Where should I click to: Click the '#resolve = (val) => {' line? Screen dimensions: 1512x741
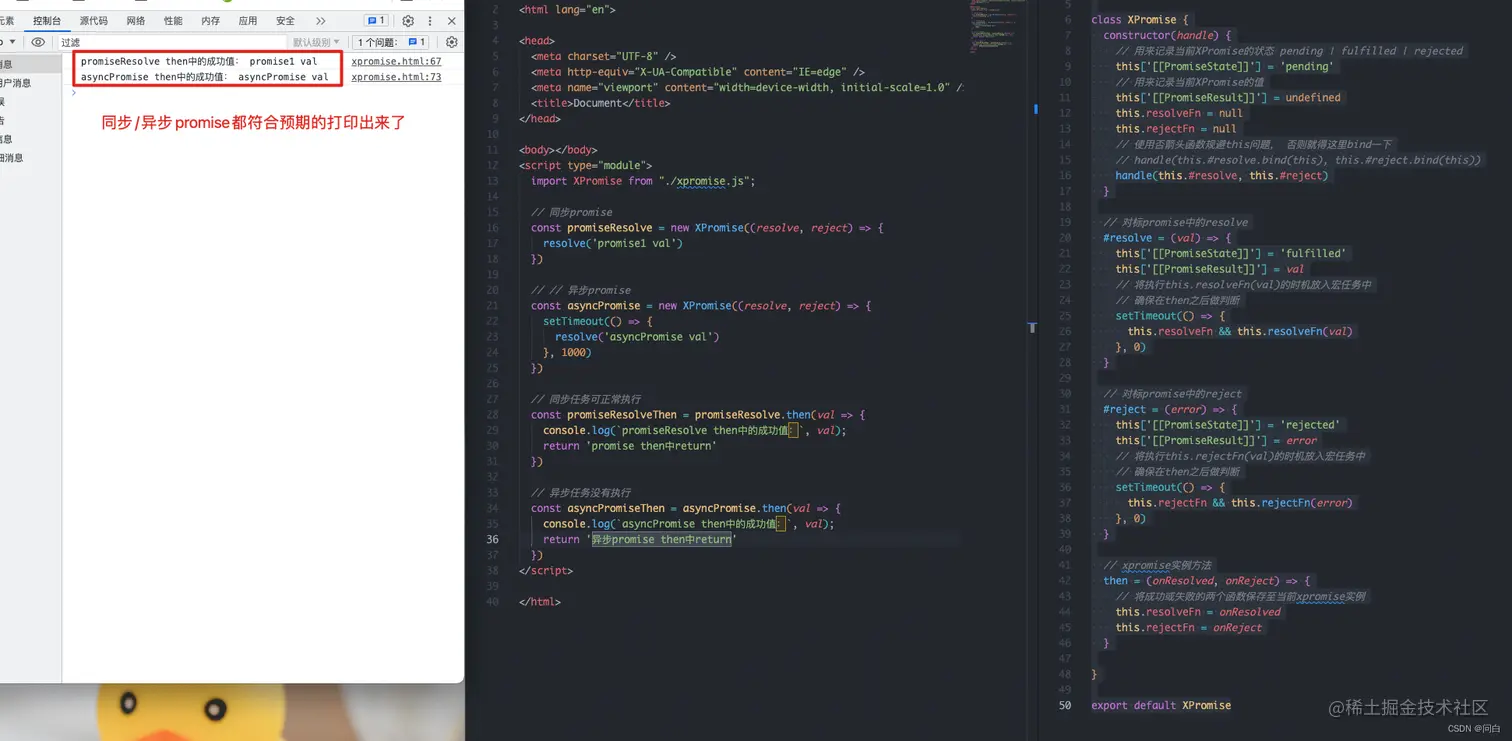pyautogui.click(x=1167, y=238)
